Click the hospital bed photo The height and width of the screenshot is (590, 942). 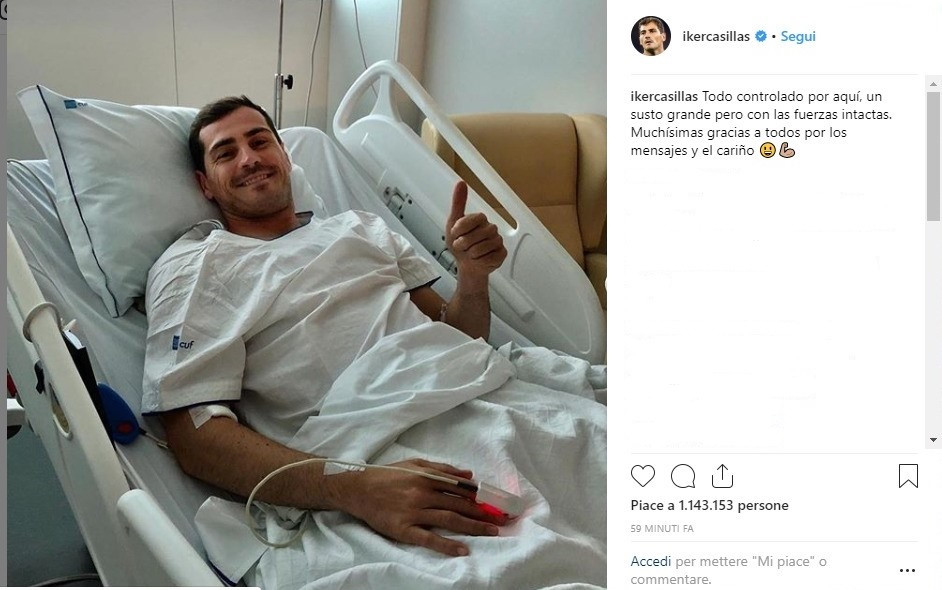pyautogui.click(x=306, y=293)
